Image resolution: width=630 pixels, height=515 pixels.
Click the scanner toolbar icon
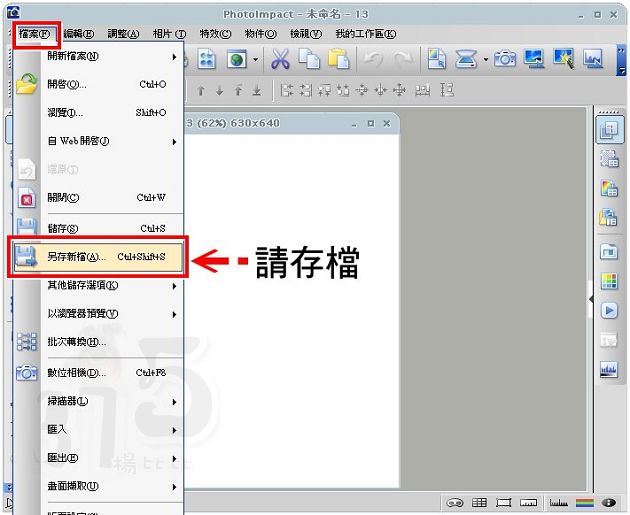[x=466, y=59]
